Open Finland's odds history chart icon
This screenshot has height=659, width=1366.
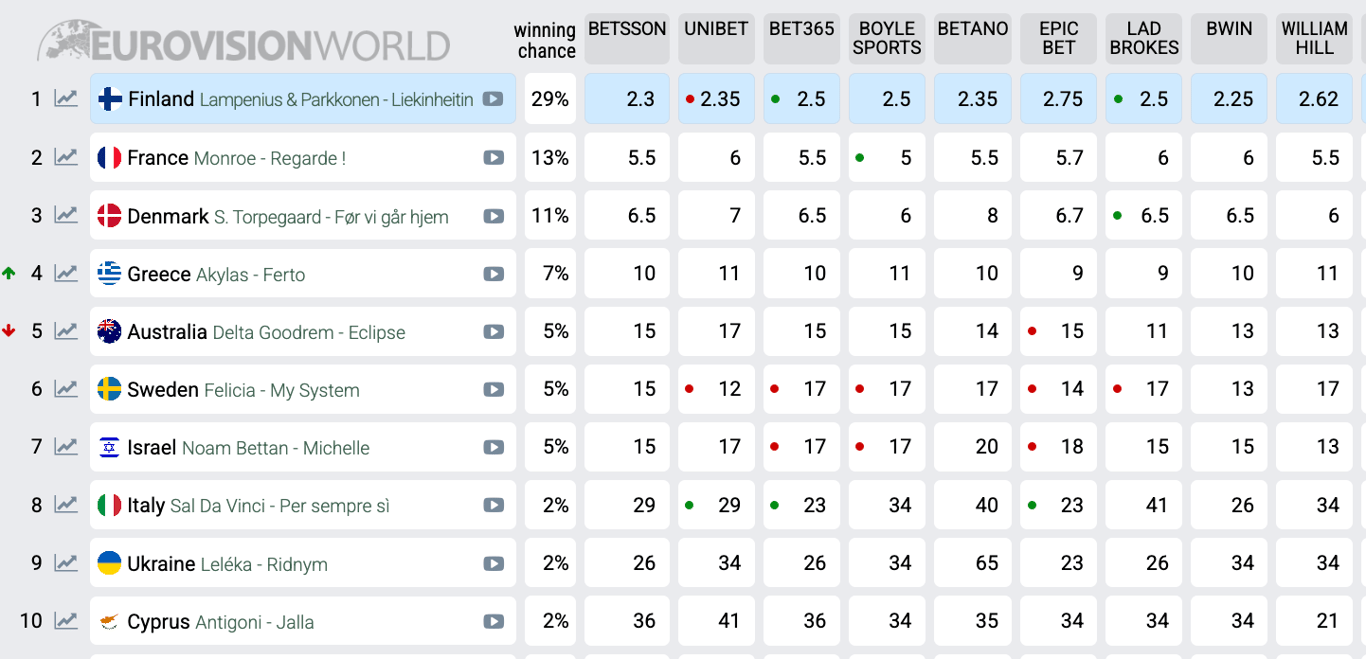point(66,98)
